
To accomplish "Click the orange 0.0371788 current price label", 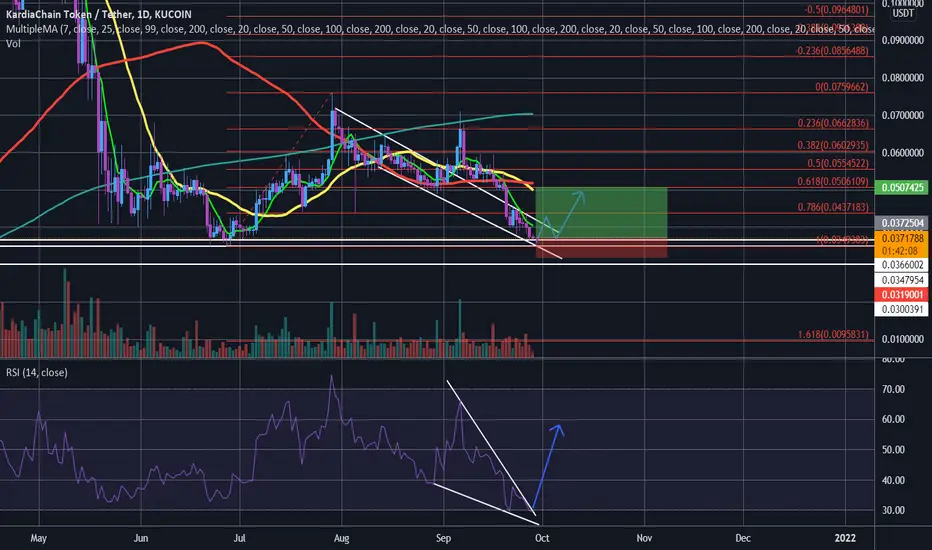I will (902, 238).
